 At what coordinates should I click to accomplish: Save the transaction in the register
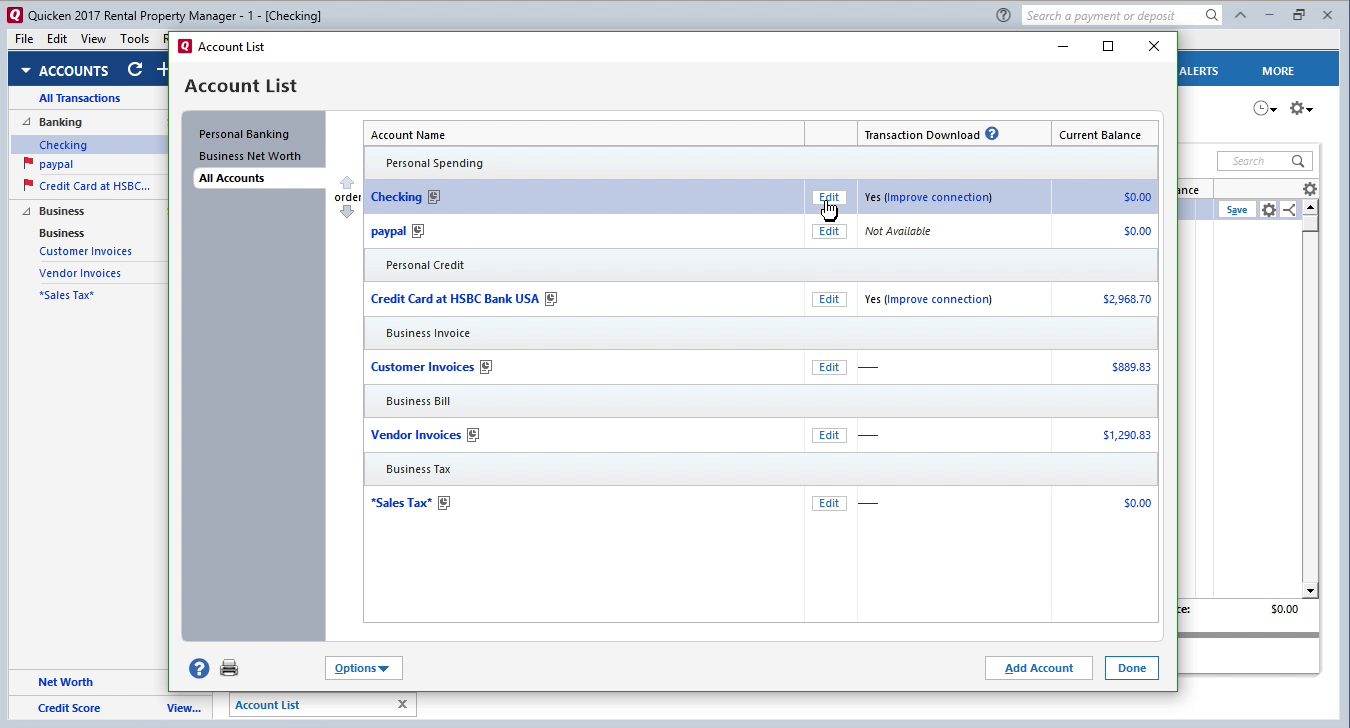(1237, 210)
